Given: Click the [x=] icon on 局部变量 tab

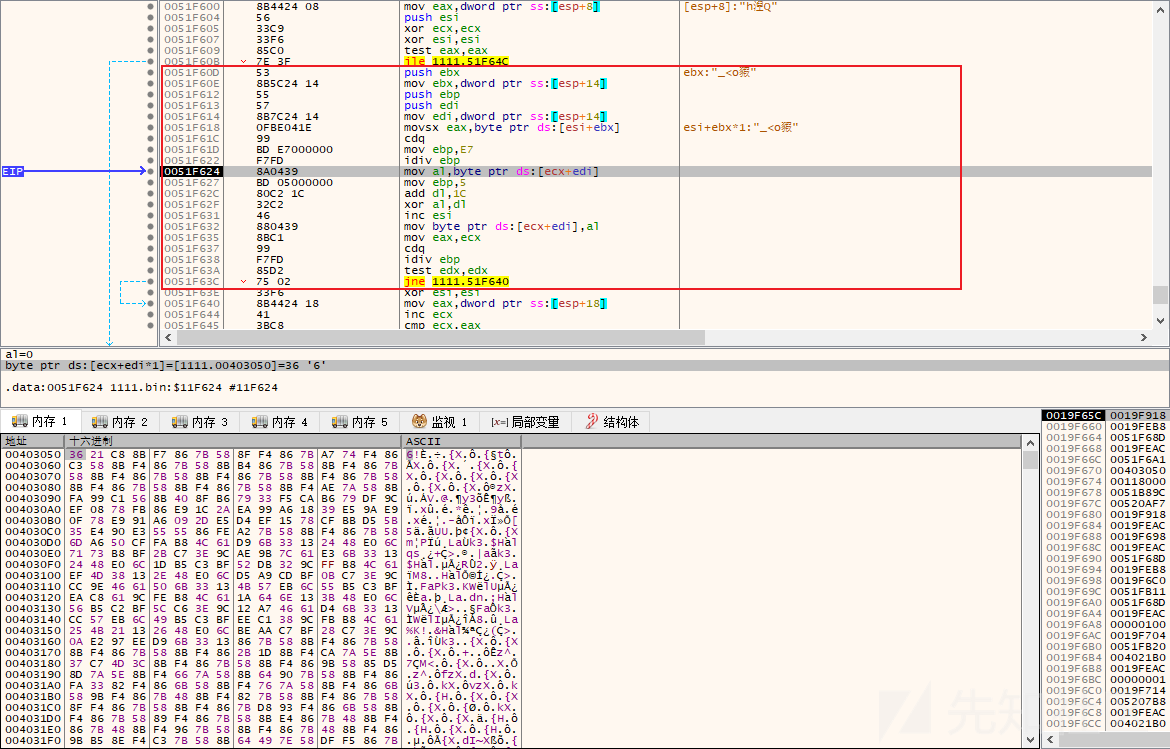Looking at the screenshot, I should (499, 422).
